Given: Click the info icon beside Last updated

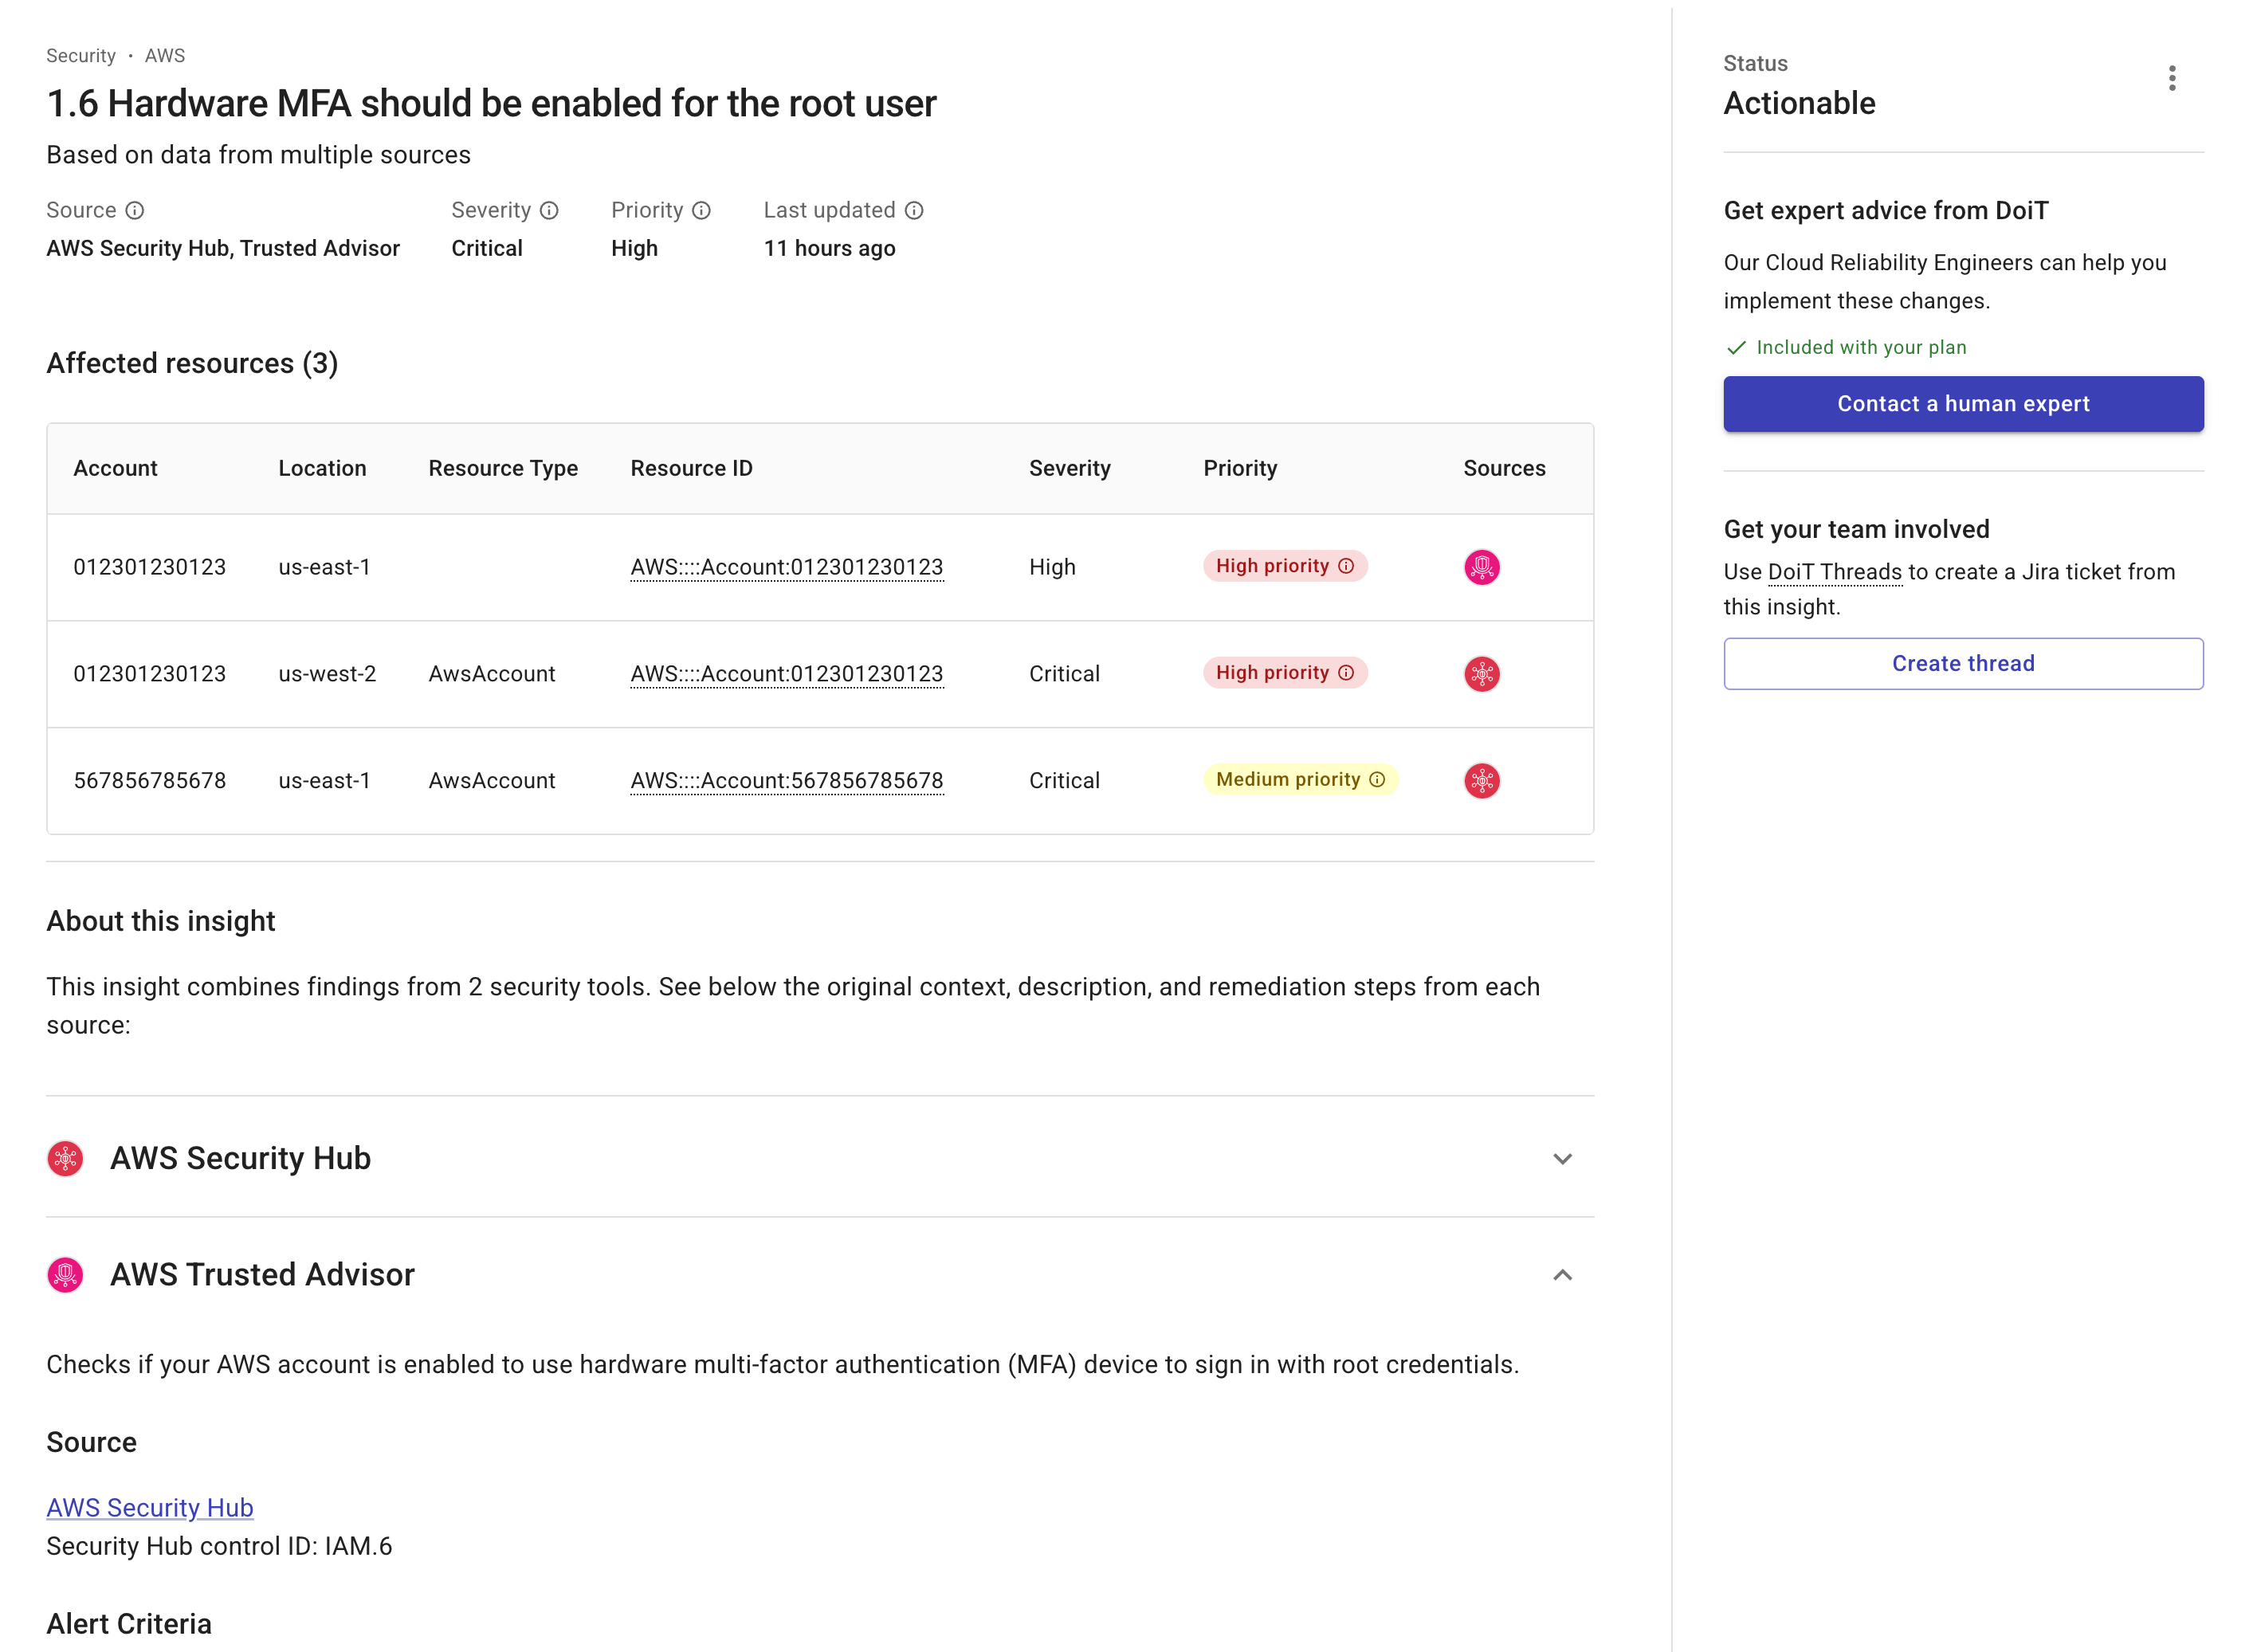Looking at the screenshot, I should pos(914,210).
